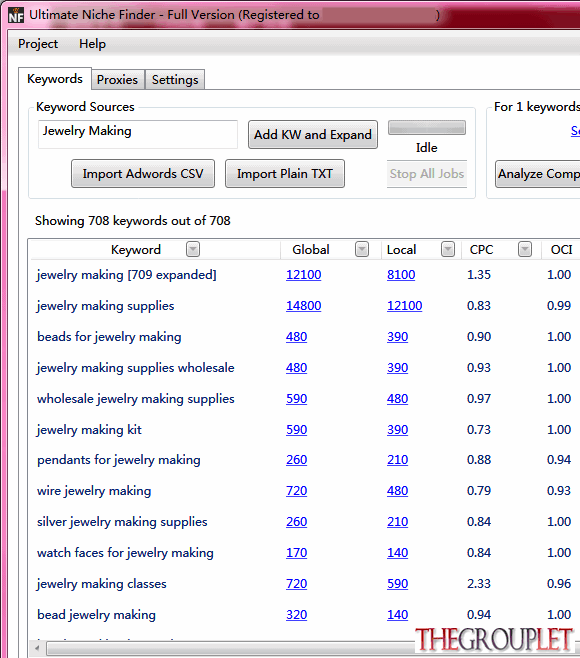The height and width of the screenshot is (658, 580).
Task: Open global 480 link for beads for jewelry making
Action: click(296, 337)
